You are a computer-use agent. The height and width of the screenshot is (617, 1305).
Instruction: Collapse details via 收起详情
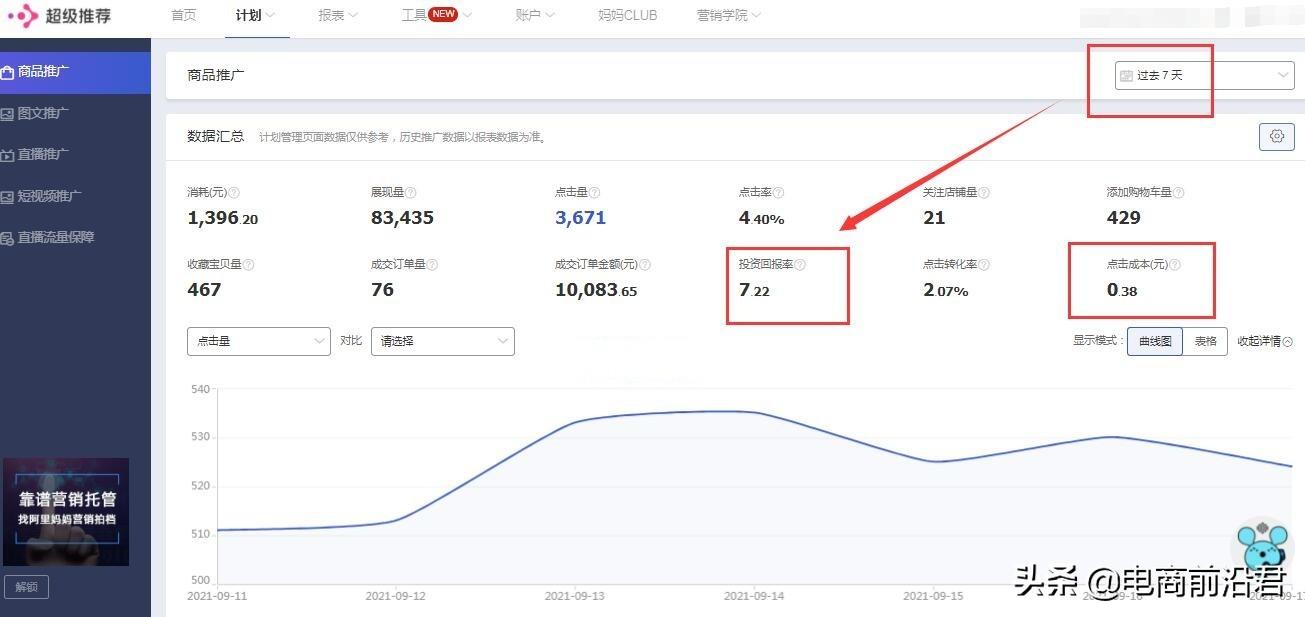pyautogui.click(x=1265, y=341)
